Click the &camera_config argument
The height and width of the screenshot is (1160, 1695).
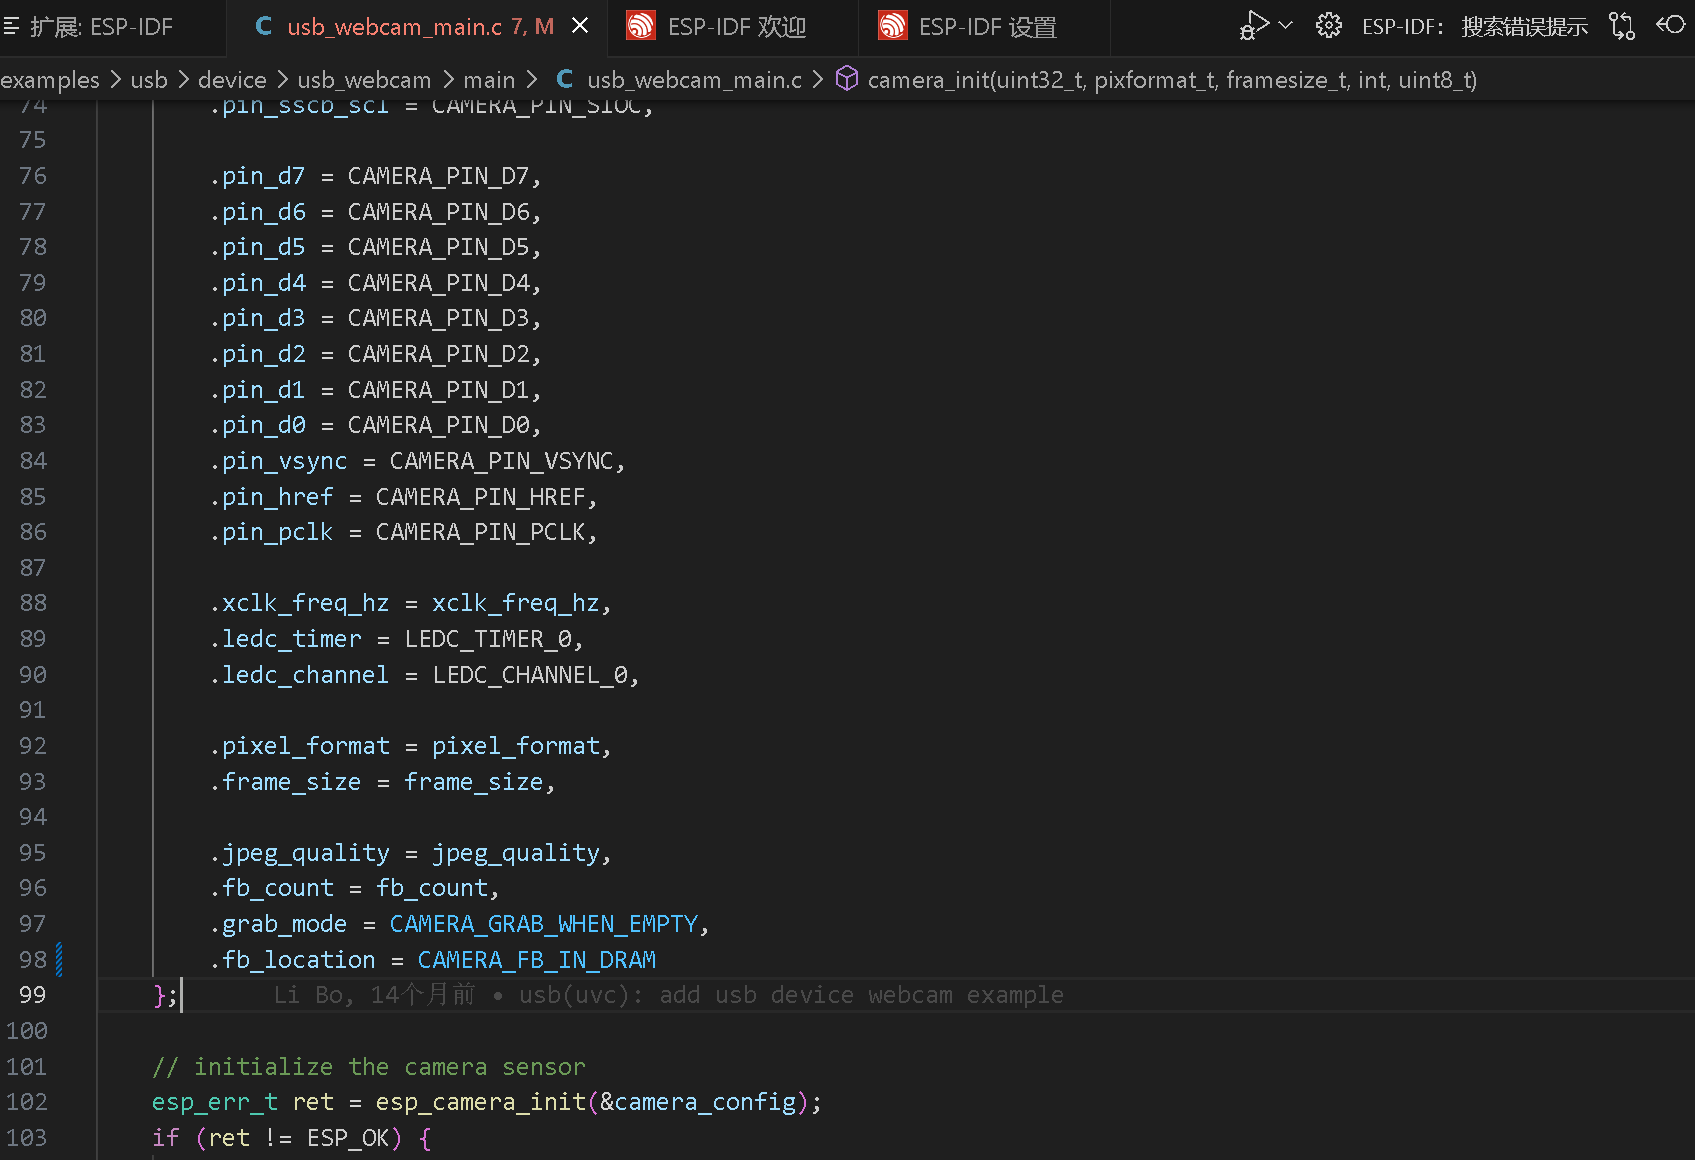point(698,1102)
